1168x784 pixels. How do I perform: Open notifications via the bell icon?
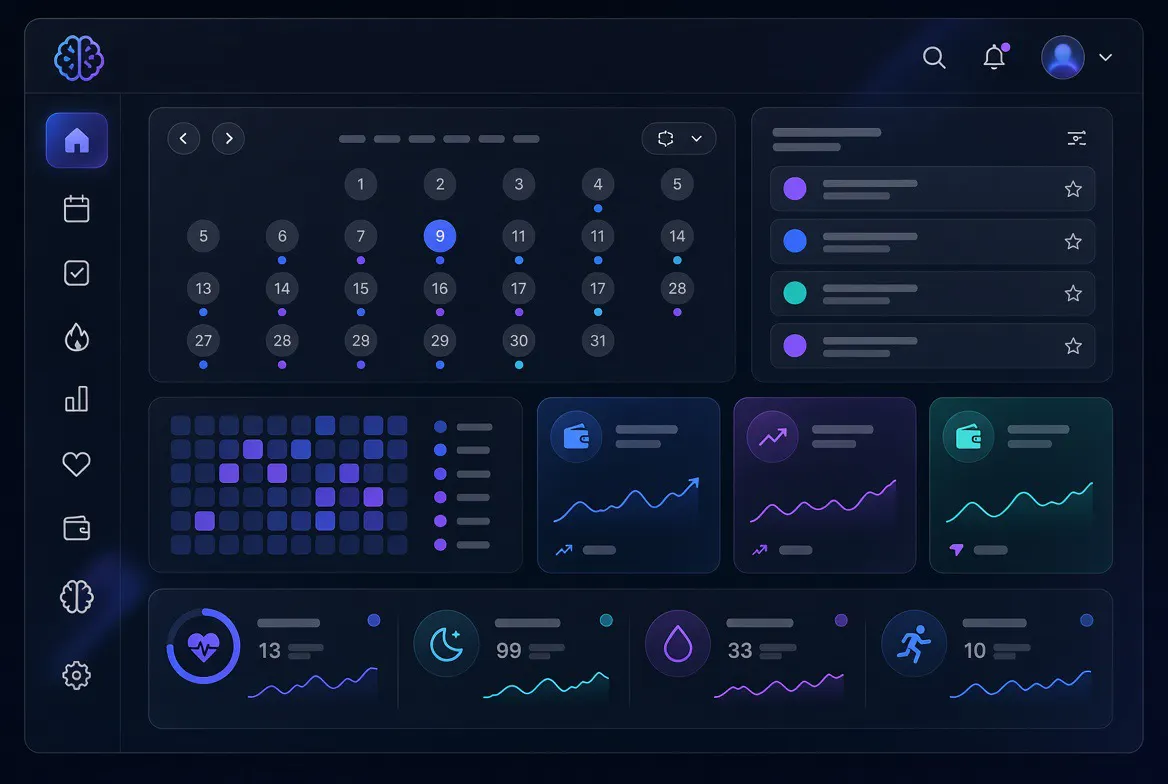point(995,57)
